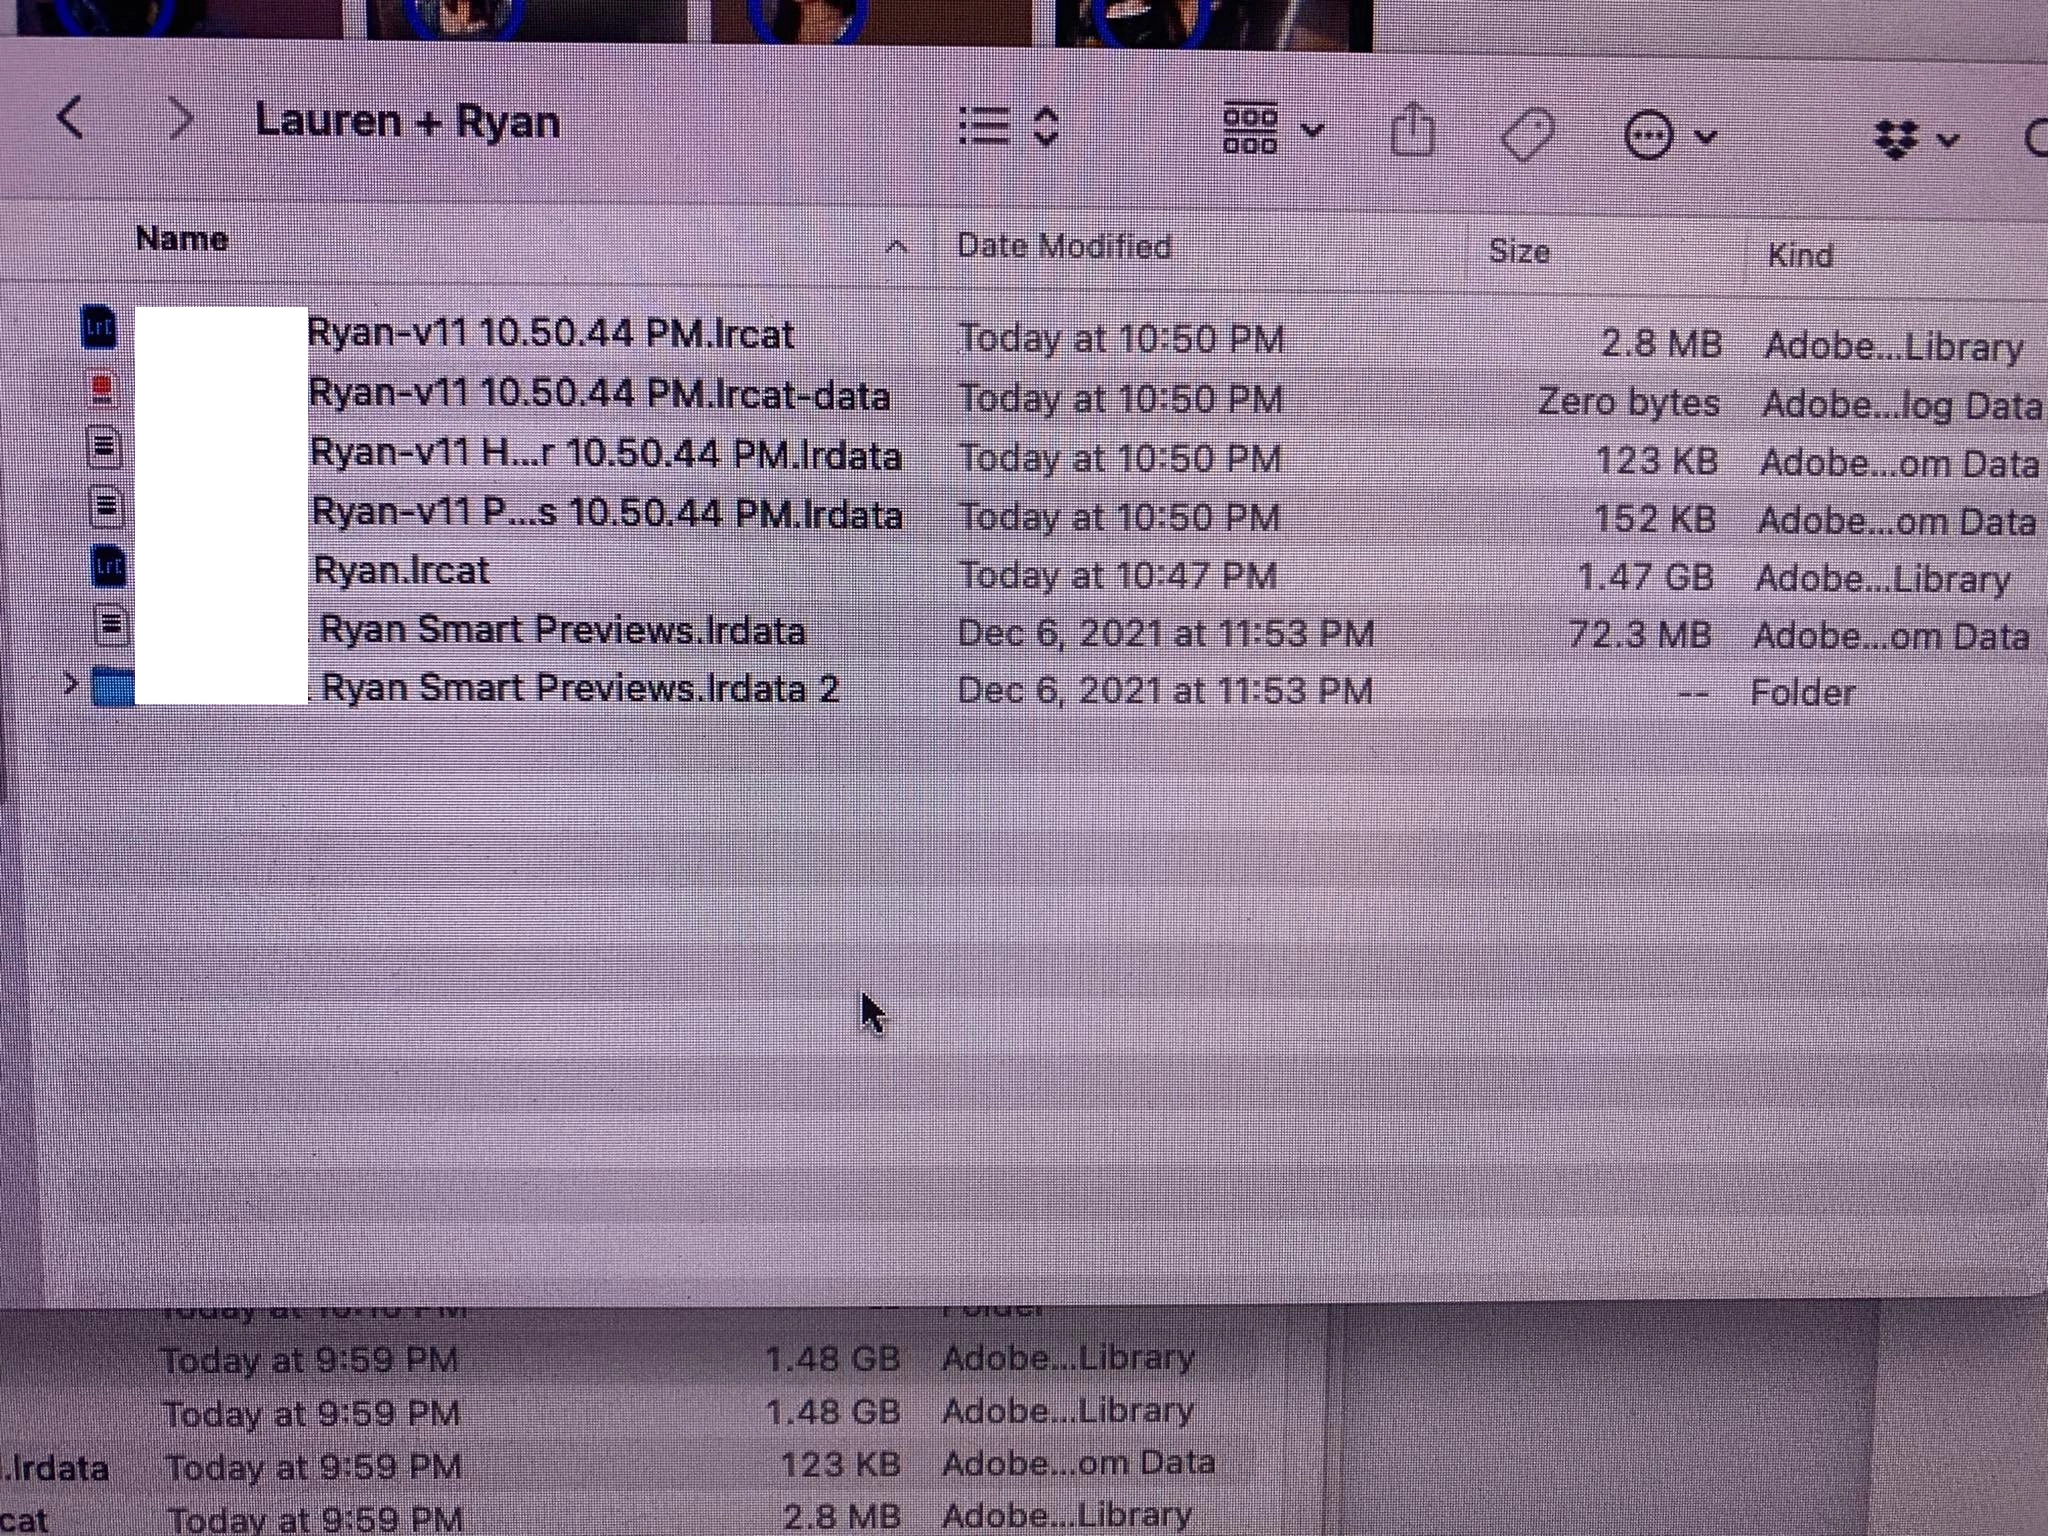Expand the Ryan Smart Previews.lrdata 2 folder
Image resolution: width=2048 pixels, height=1536 pixels.
coord(70,684)
